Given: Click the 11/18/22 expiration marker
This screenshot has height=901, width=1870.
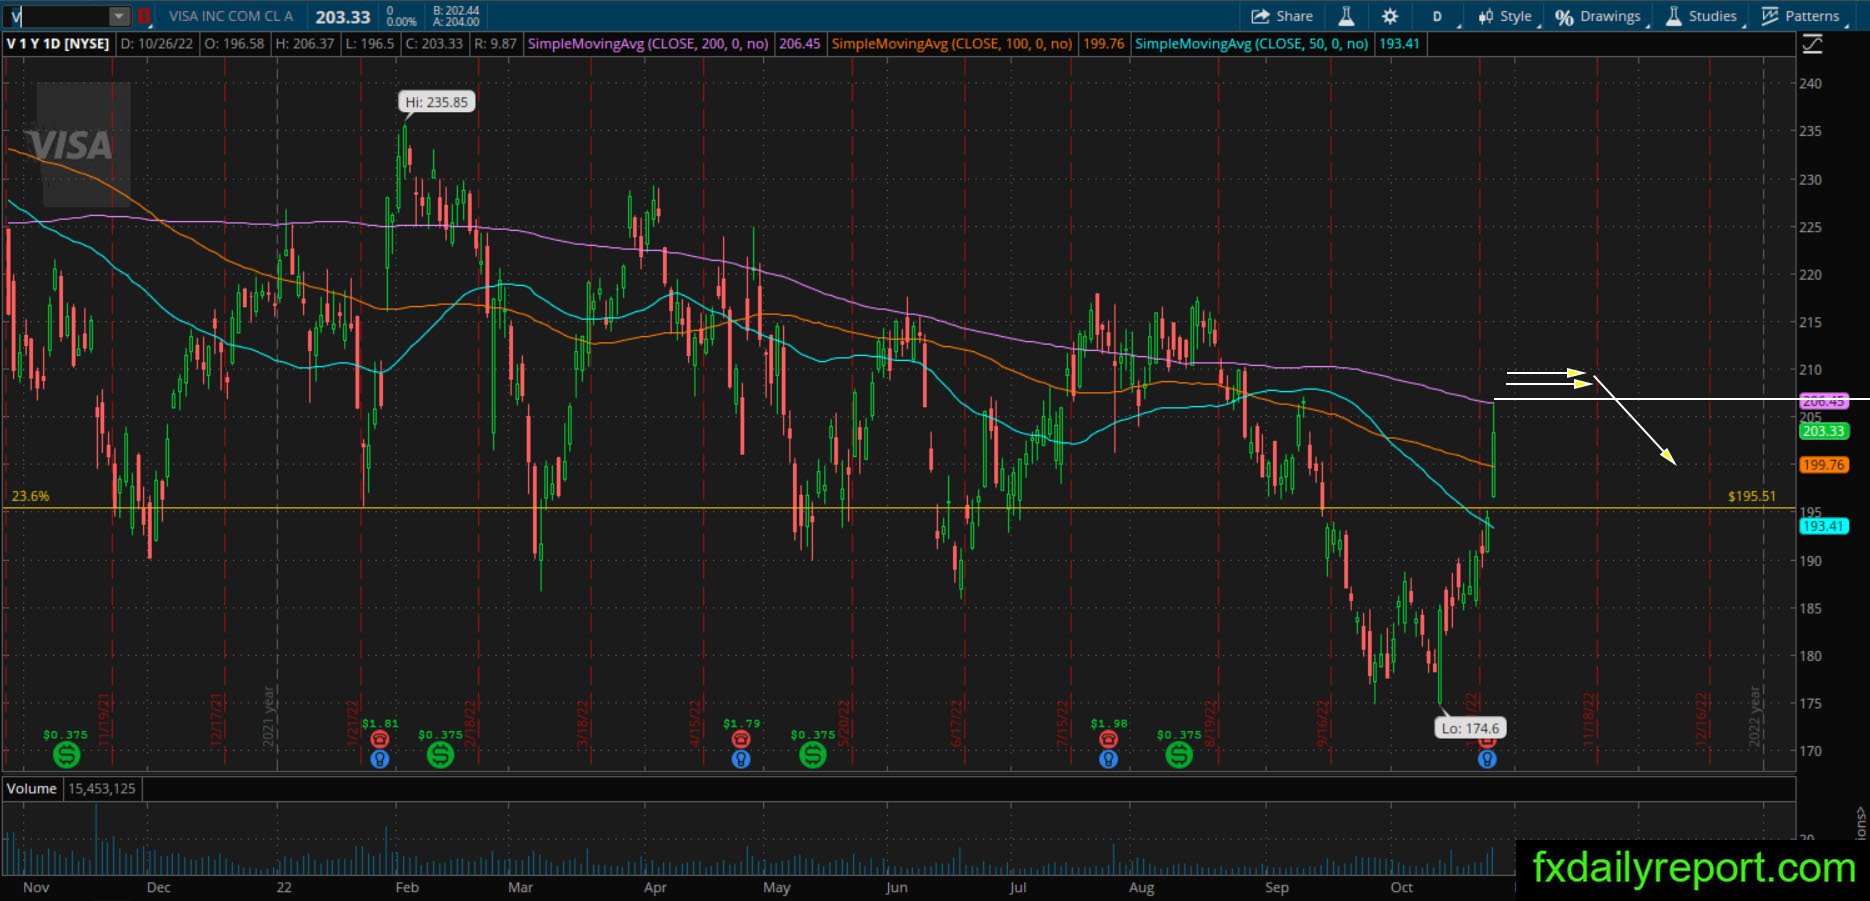Looking at the screenshot, I should [1588, 719].
